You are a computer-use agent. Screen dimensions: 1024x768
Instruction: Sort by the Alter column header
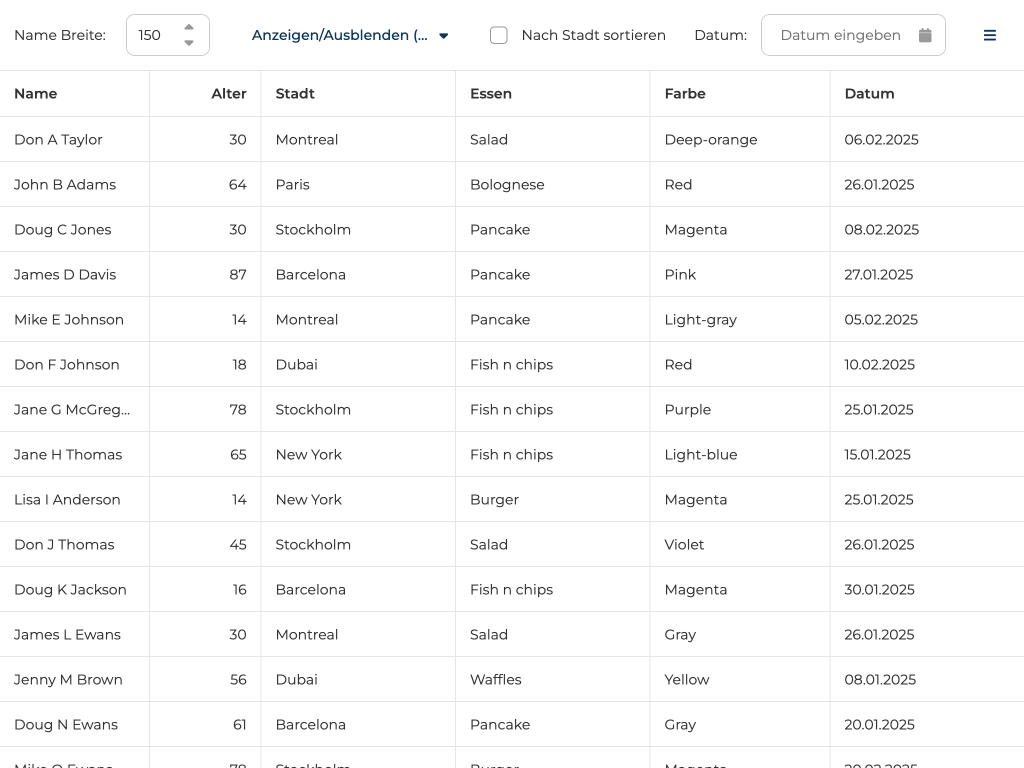coord(229,93)
